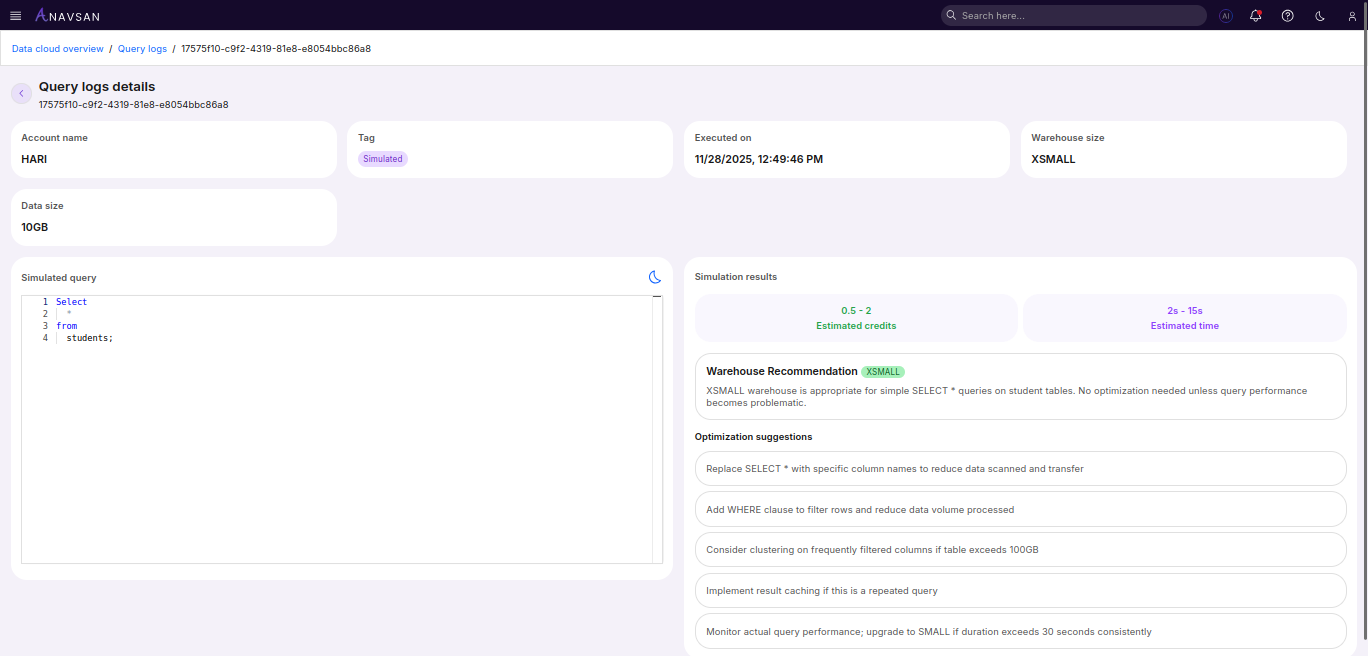
Task: Open the help question mark icon
Action: (1288, 16)
